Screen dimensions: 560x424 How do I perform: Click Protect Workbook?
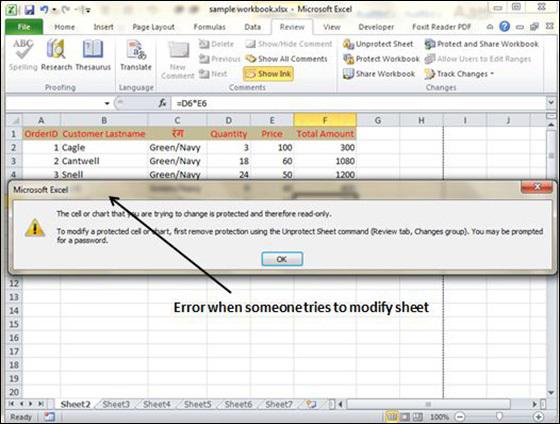pyautogui.click(x=381, y=59)
